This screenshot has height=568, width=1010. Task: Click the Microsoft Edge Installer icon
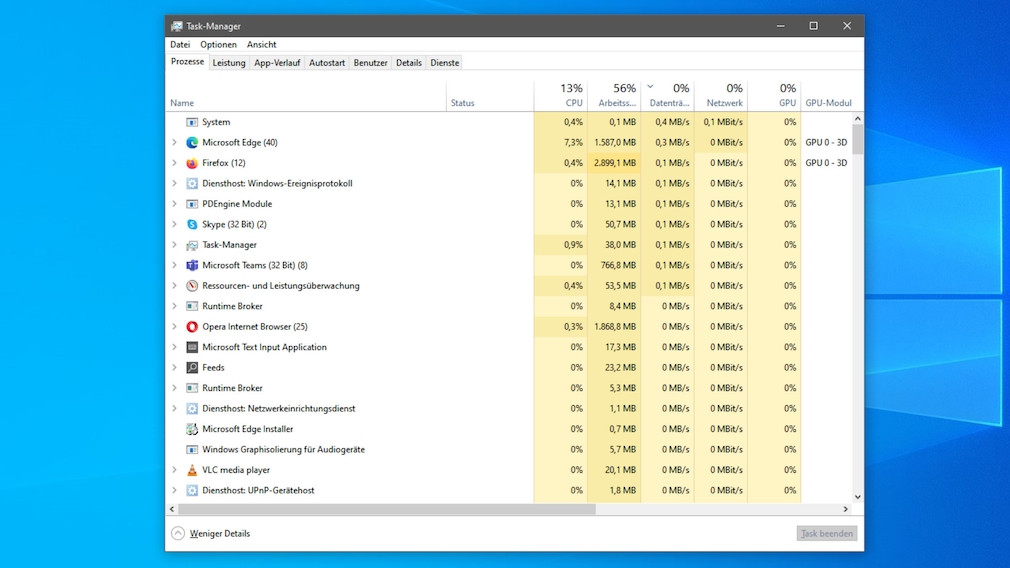point(192,429)
